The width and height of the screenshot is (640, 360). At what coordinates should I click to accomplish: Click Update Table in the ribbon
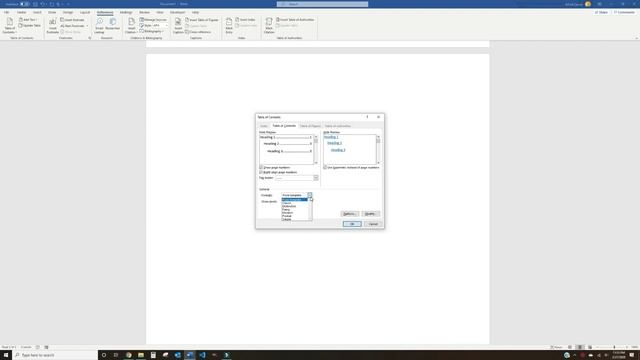(x=29, y=25)
